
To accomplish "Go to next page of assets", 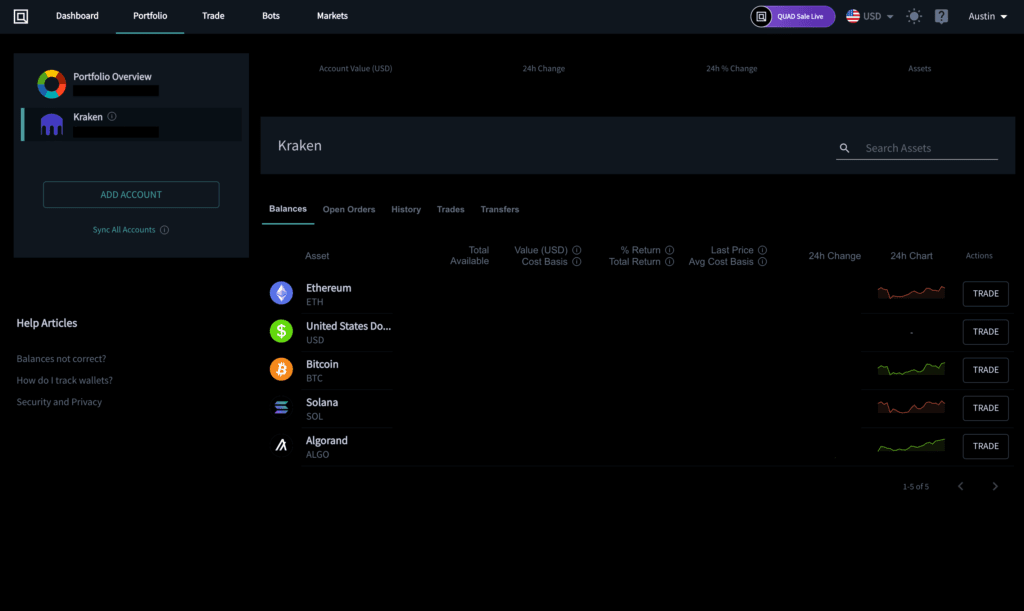I will click(x=994, y=486).
